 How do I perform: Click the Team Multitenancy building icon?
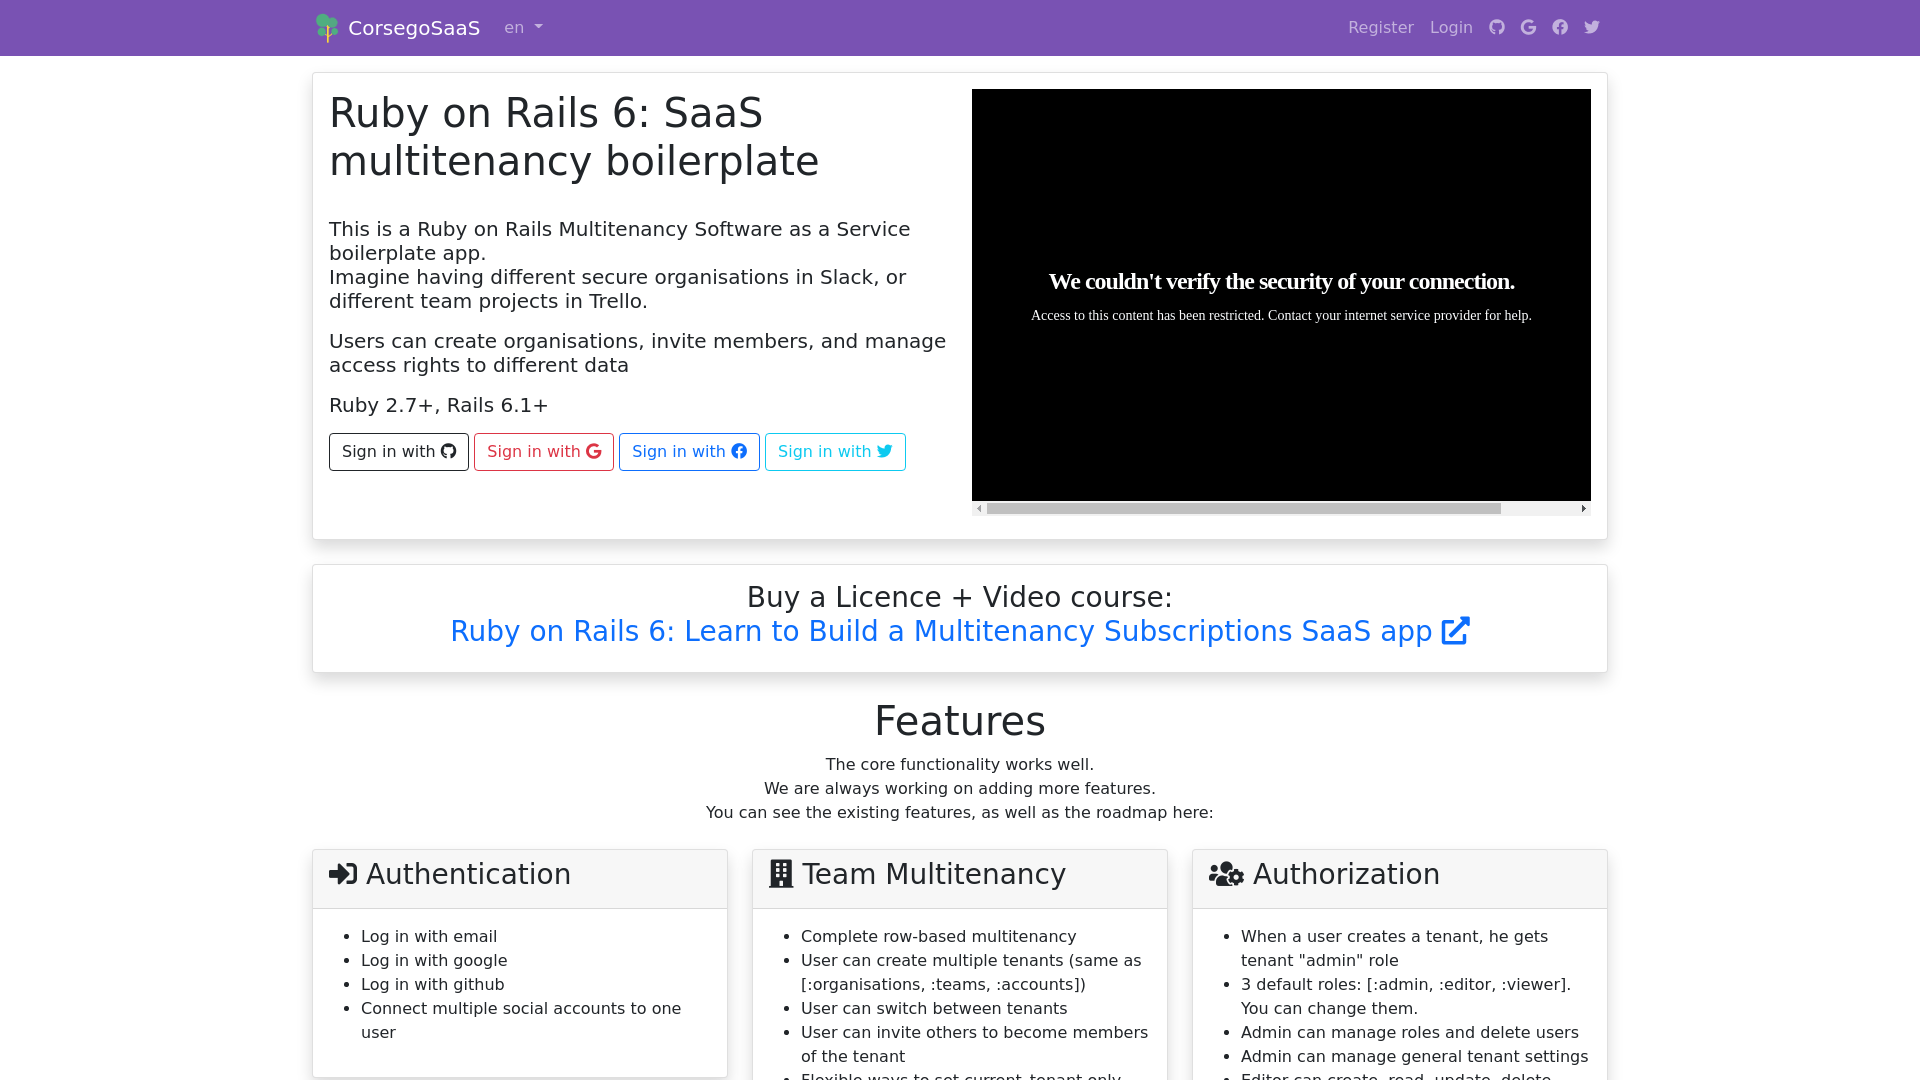[781, 874]
